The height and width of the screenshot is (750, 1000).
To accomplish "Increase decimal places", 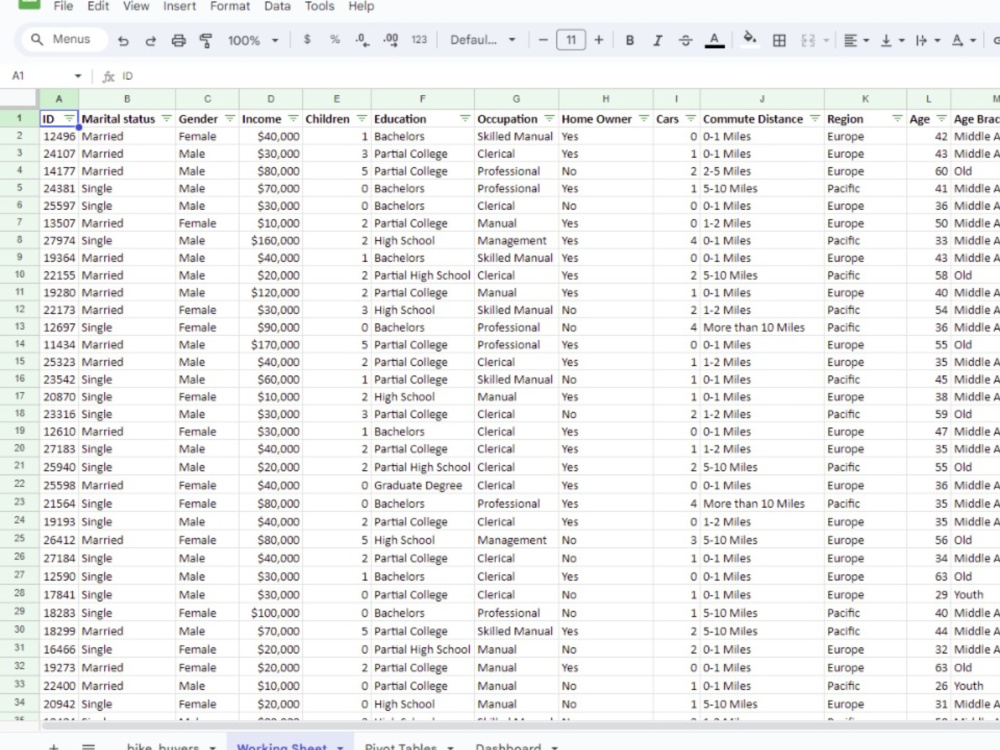I will [391, 40].
